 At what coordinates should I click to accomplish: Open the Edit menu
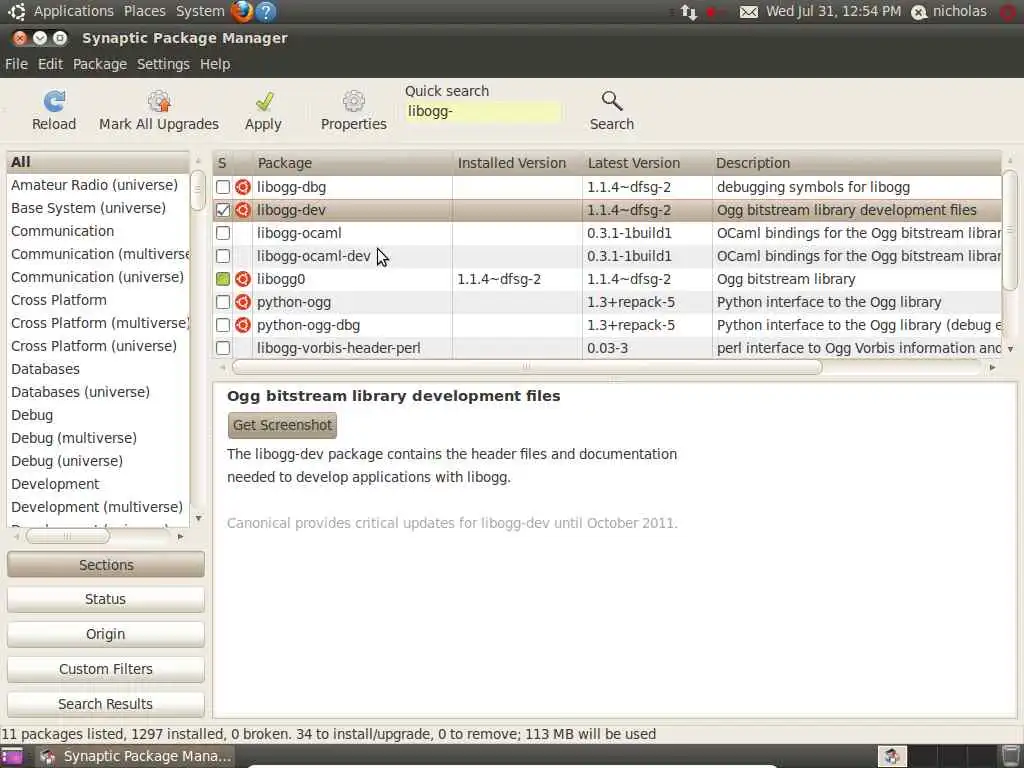[x=50, y=64]
